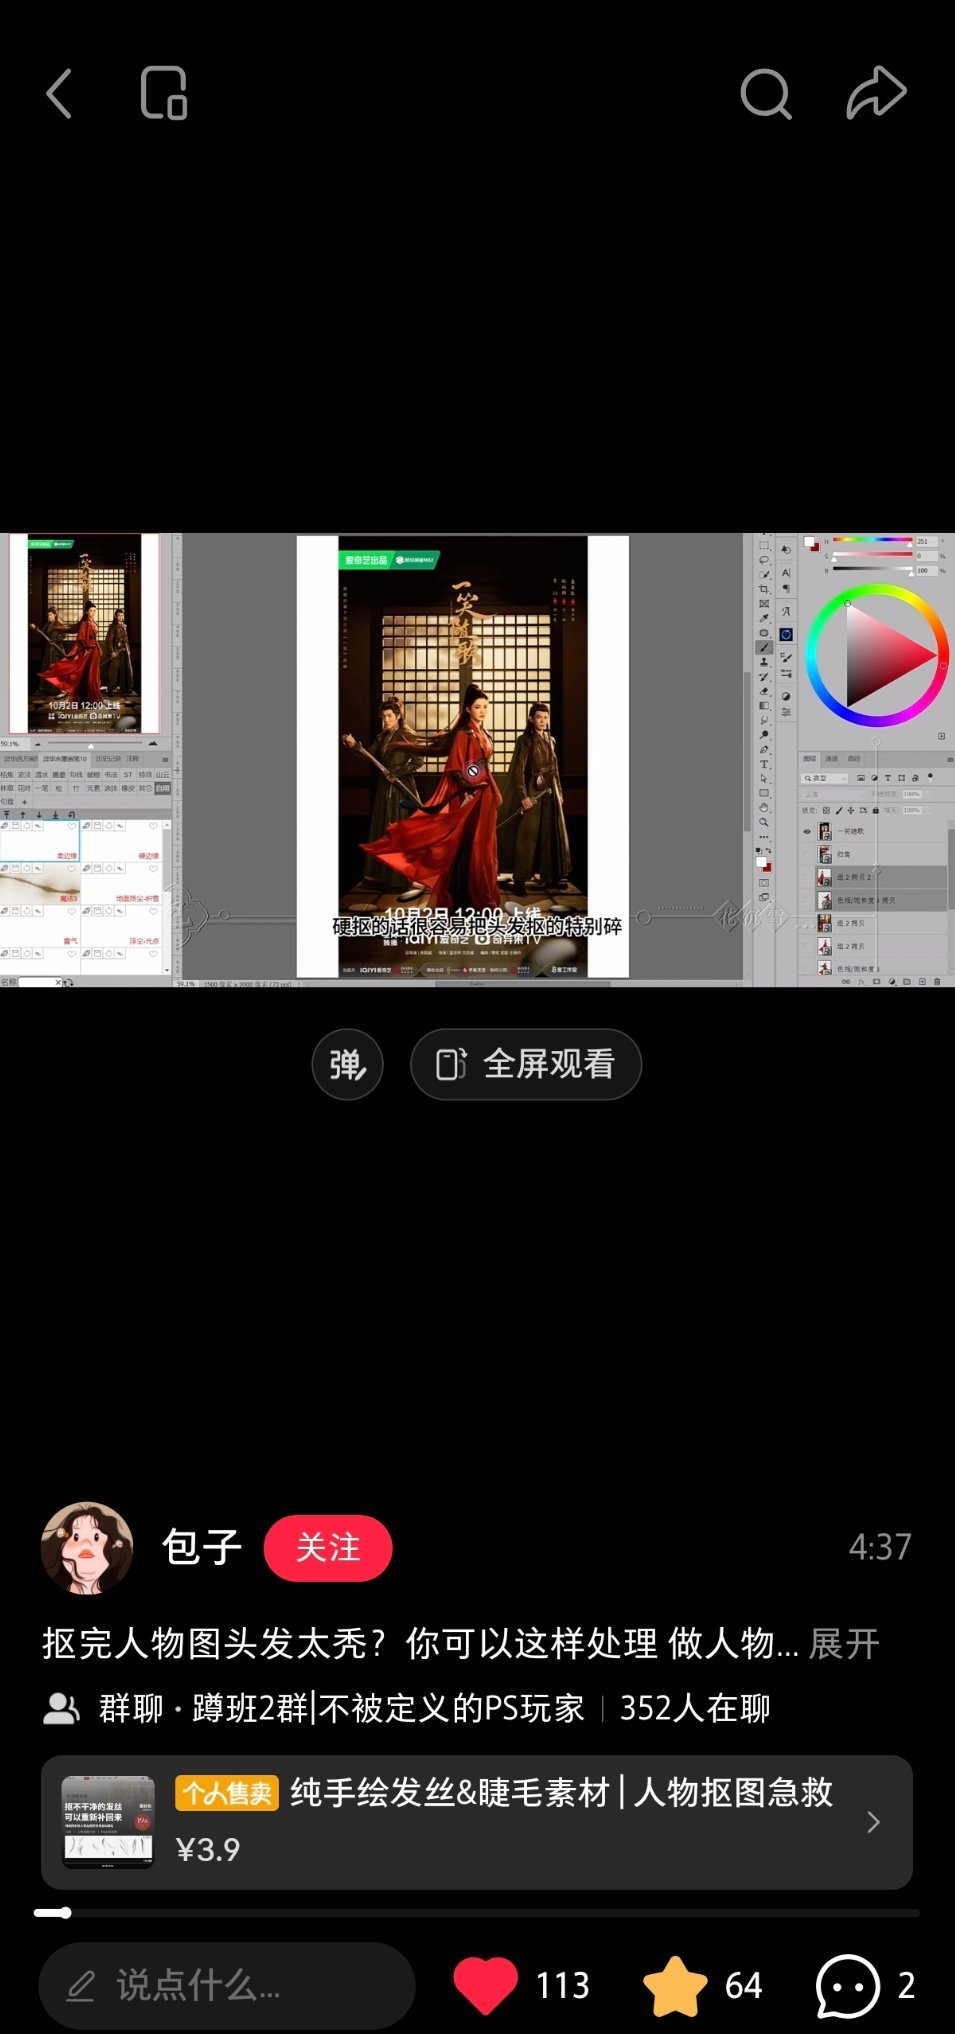The image size is (955, 2034).
Task: Select the Zoom tool in the video's Photoshop toolbar
Action: pos(764,822)
